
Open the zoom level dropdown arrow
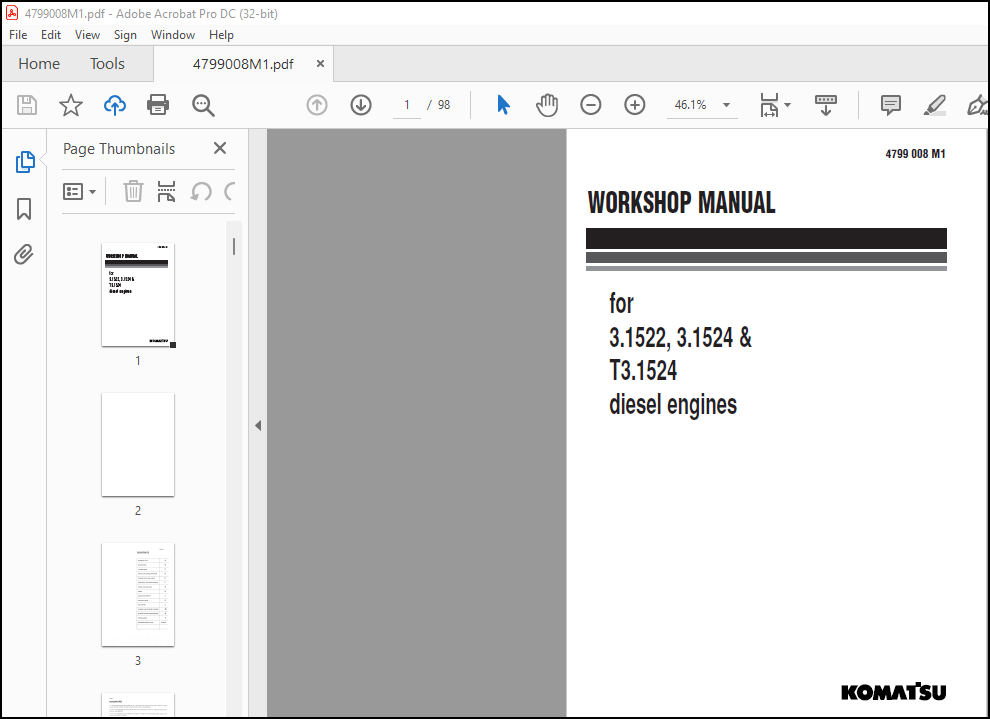pyautogui.click(x=726, y=105)
